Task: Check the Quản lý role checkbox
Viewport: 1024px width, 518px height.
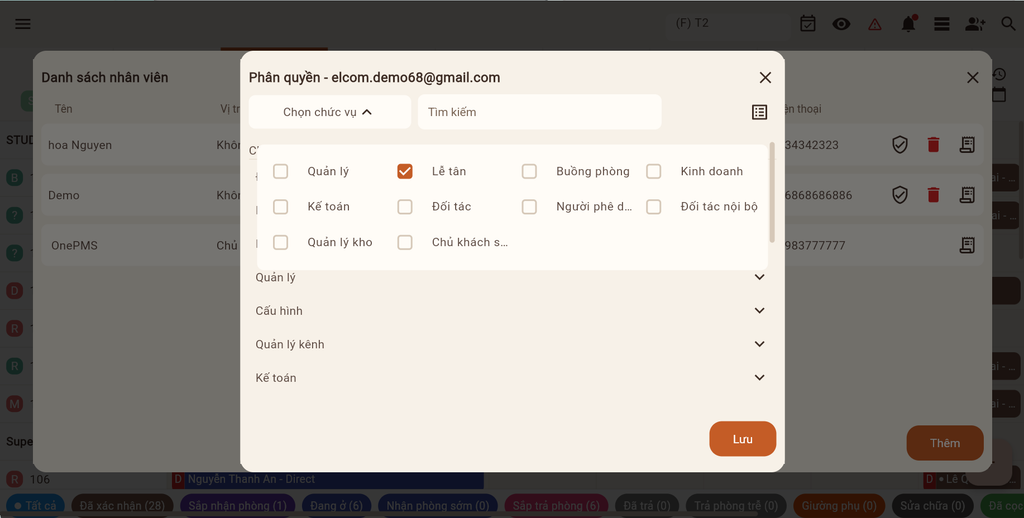Action: click(x=280, y=171)
